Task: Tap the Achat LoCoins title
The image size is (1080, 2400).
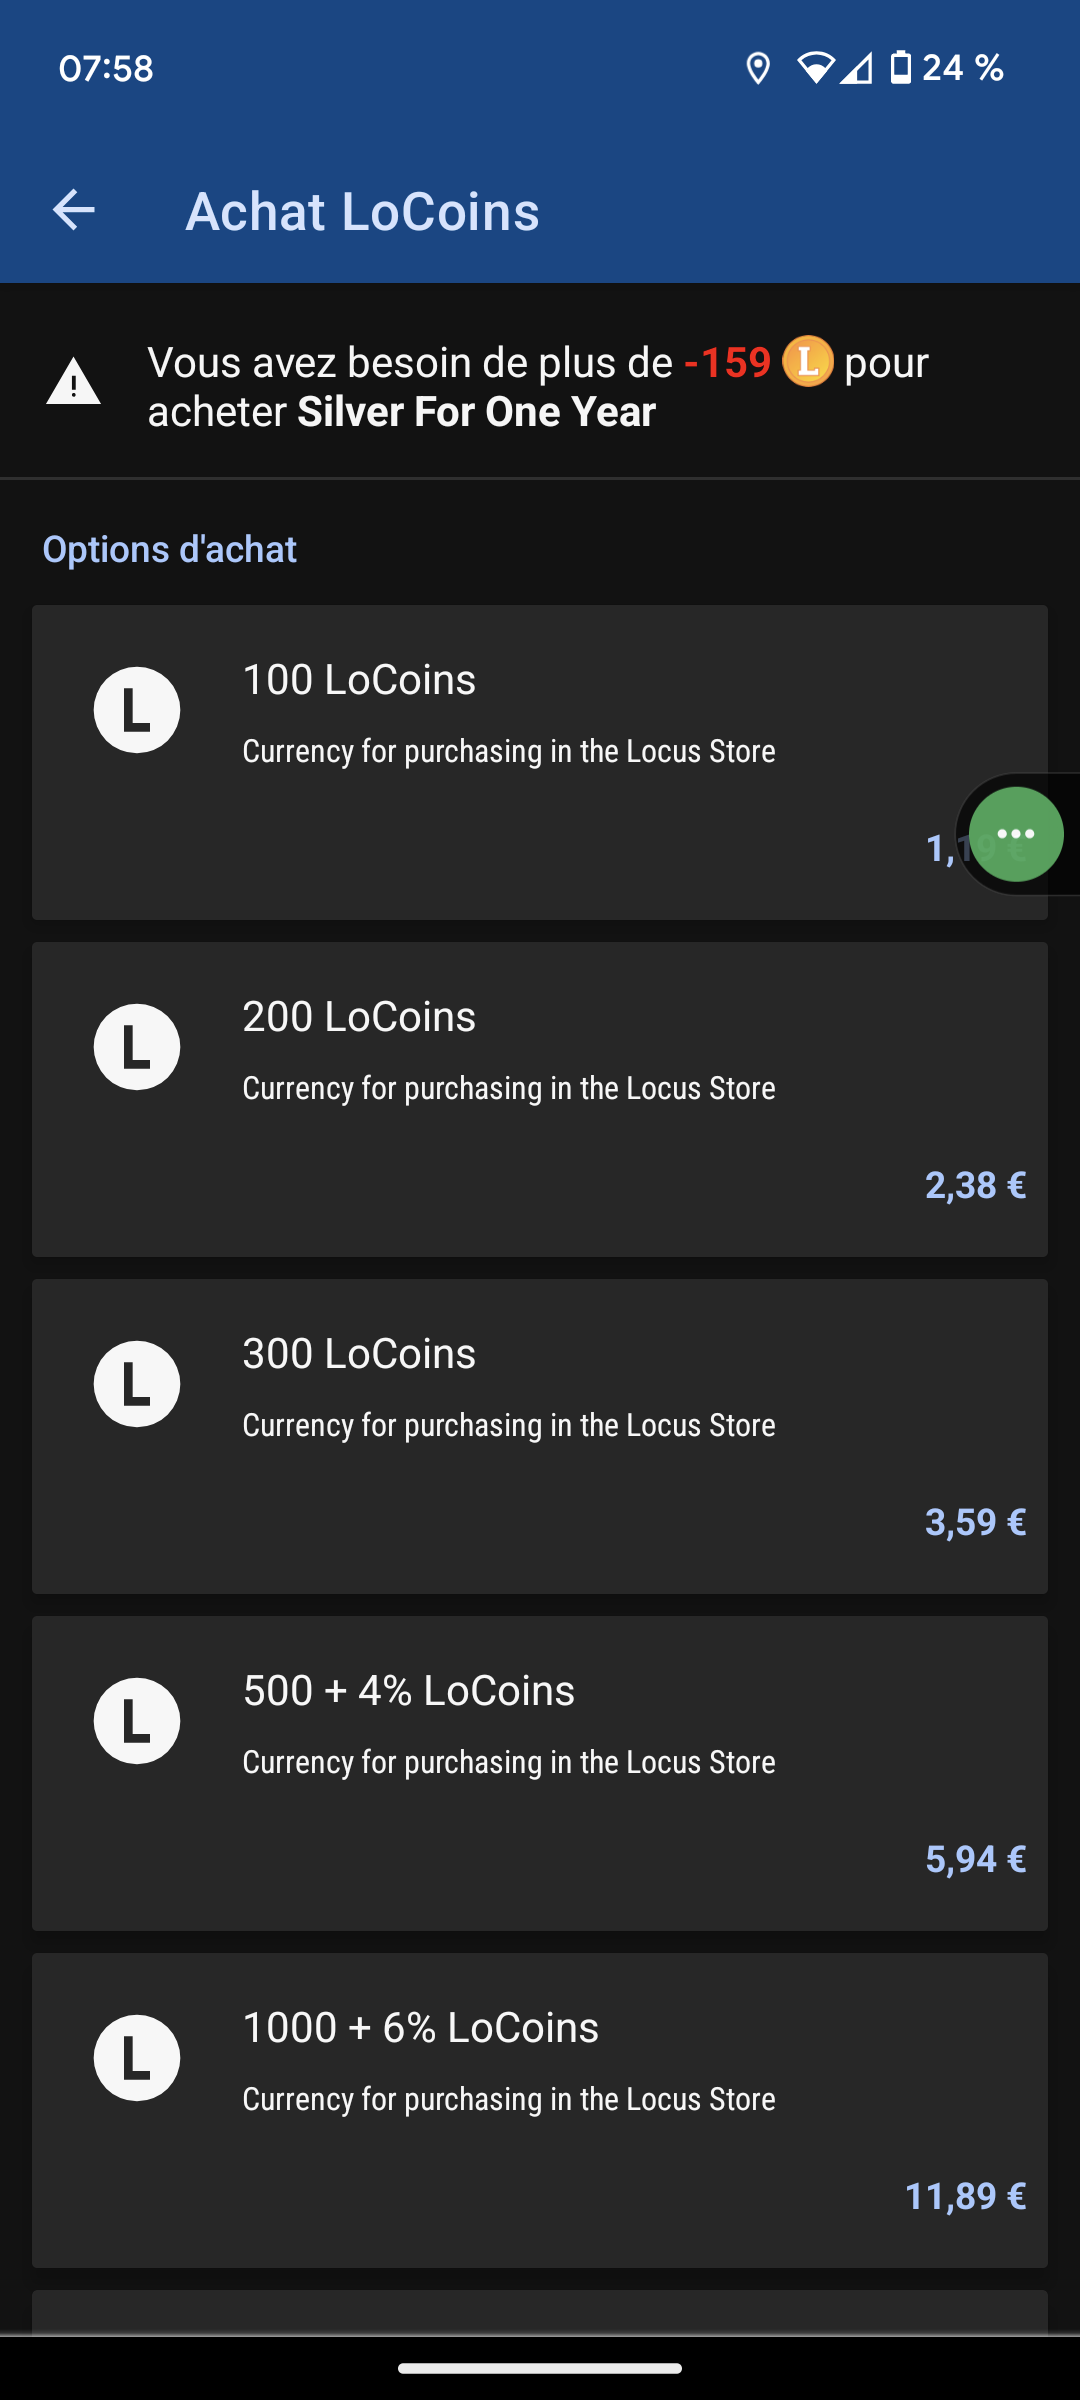Action: pyautogui.click(x=362, y=211)
